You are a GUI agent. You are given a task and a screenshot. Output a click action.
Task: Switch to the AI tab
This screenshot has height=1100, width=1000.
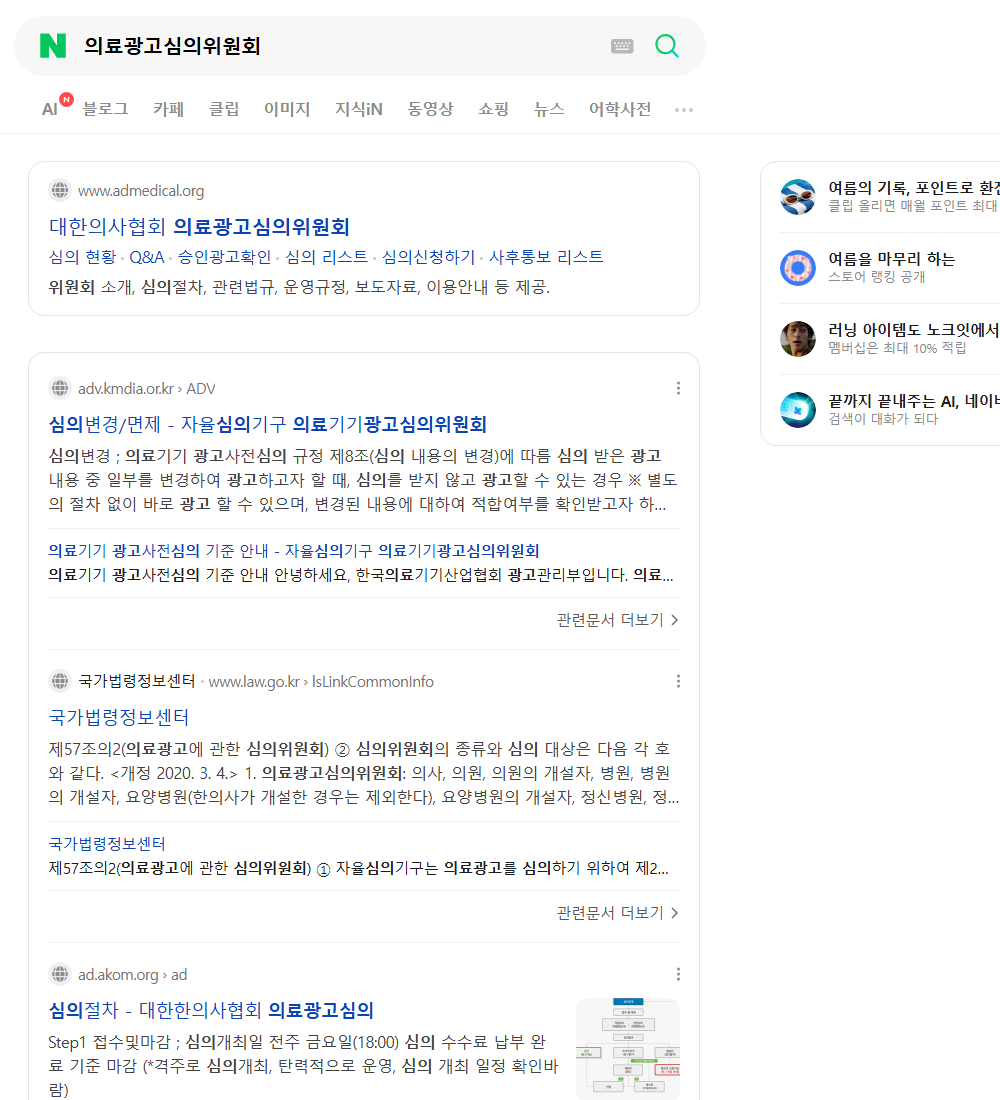[x=50, y=109]
